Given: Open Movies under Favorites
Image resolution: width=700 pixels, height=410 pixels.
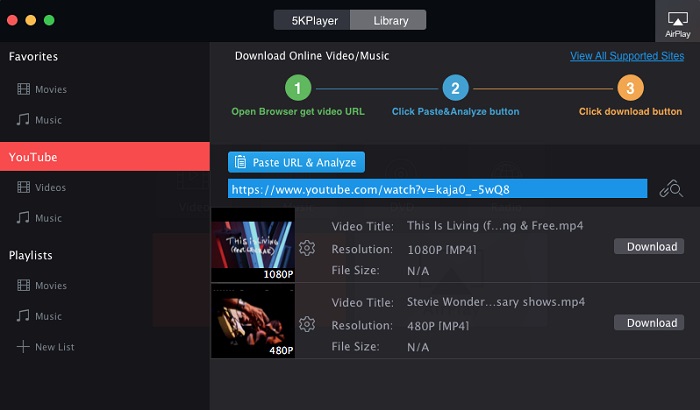Looking at the screenshot, I should click(51, 89).
